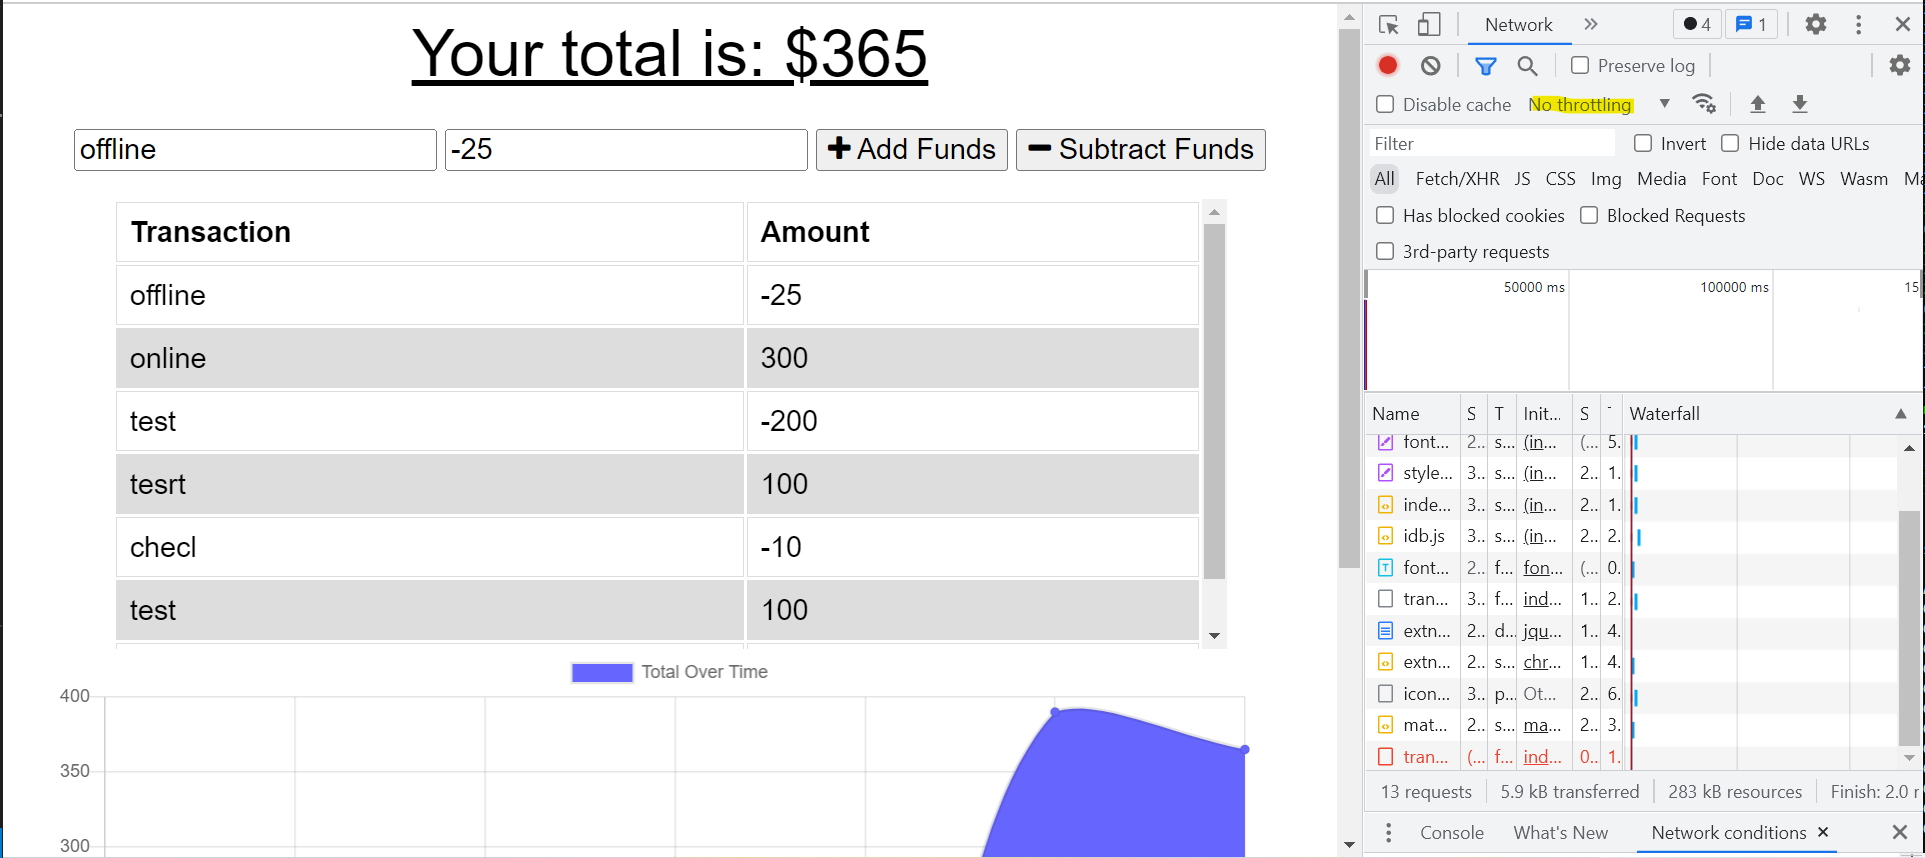Click the chart's last data point

click(x=1245, y=749)
